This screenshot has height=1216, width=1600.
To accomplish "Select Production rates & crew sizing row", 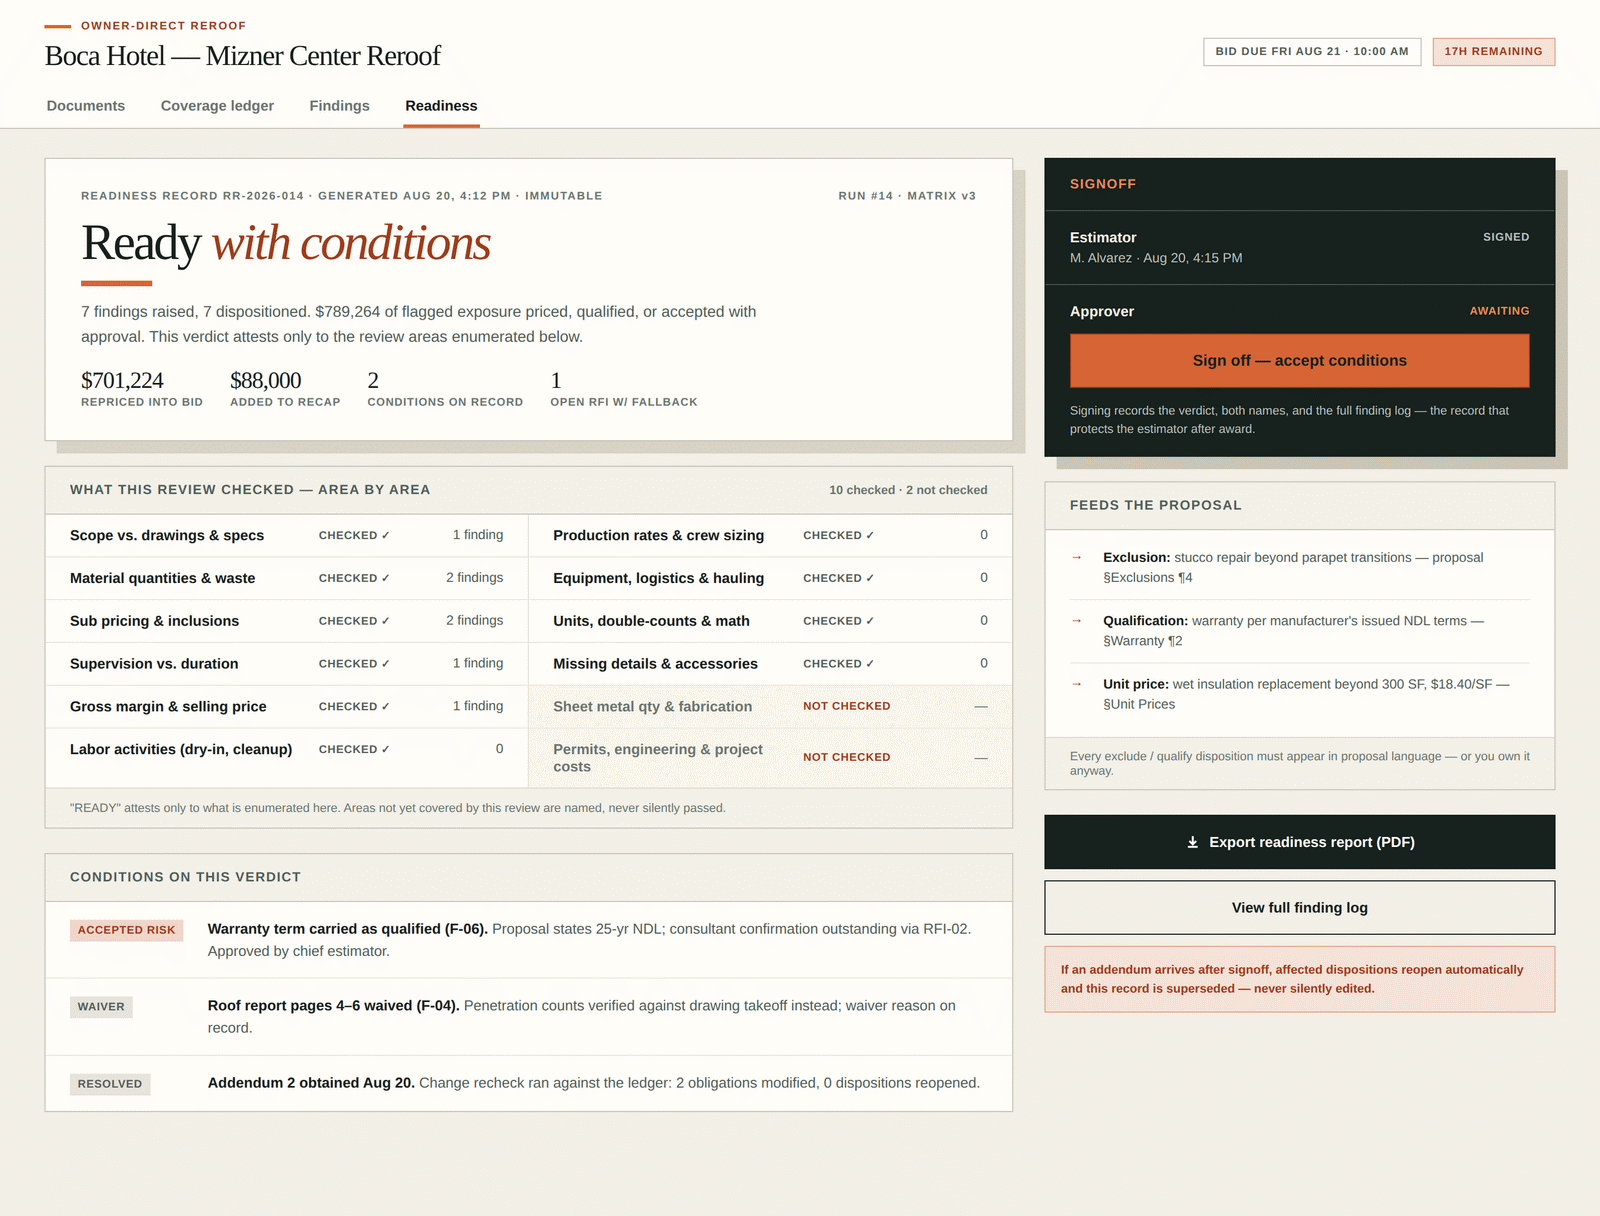I will (770, 535).
